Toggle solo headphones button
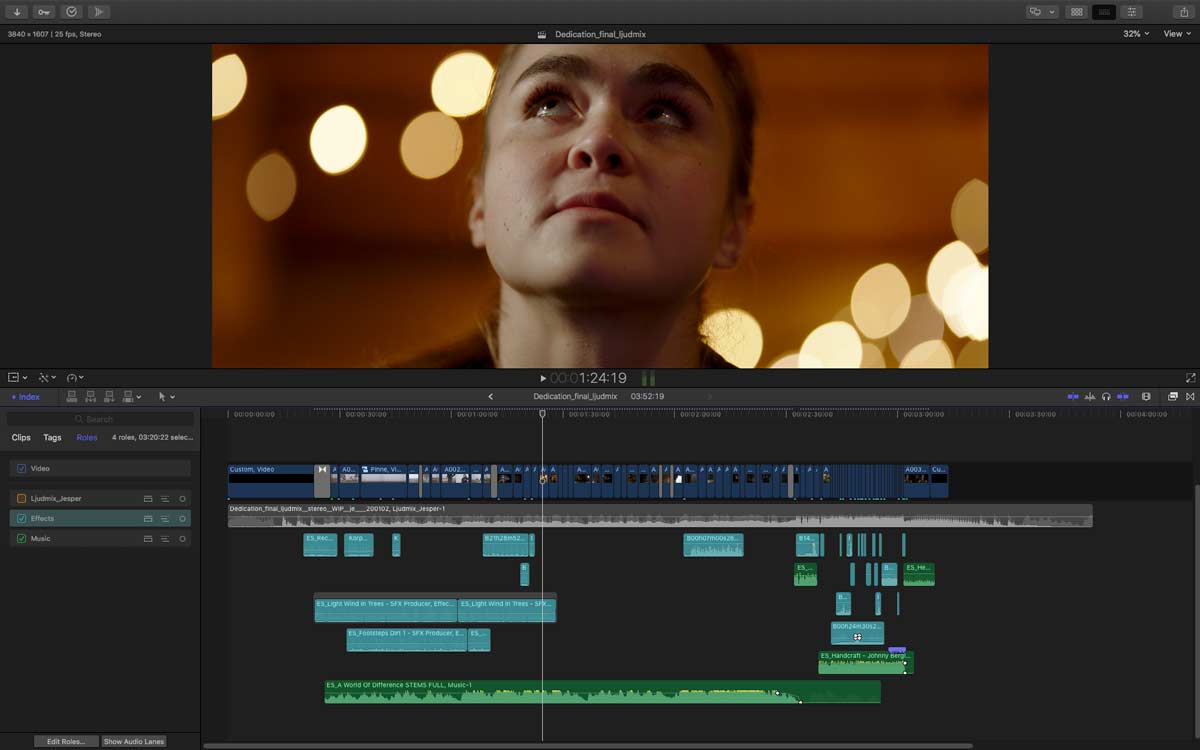 pos(1107,397)
